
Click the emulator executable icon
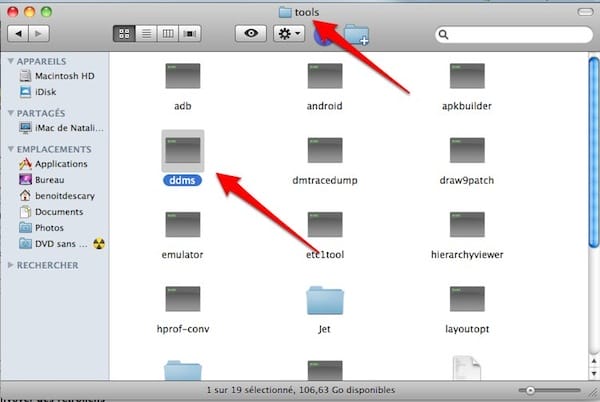coord(184,226)
